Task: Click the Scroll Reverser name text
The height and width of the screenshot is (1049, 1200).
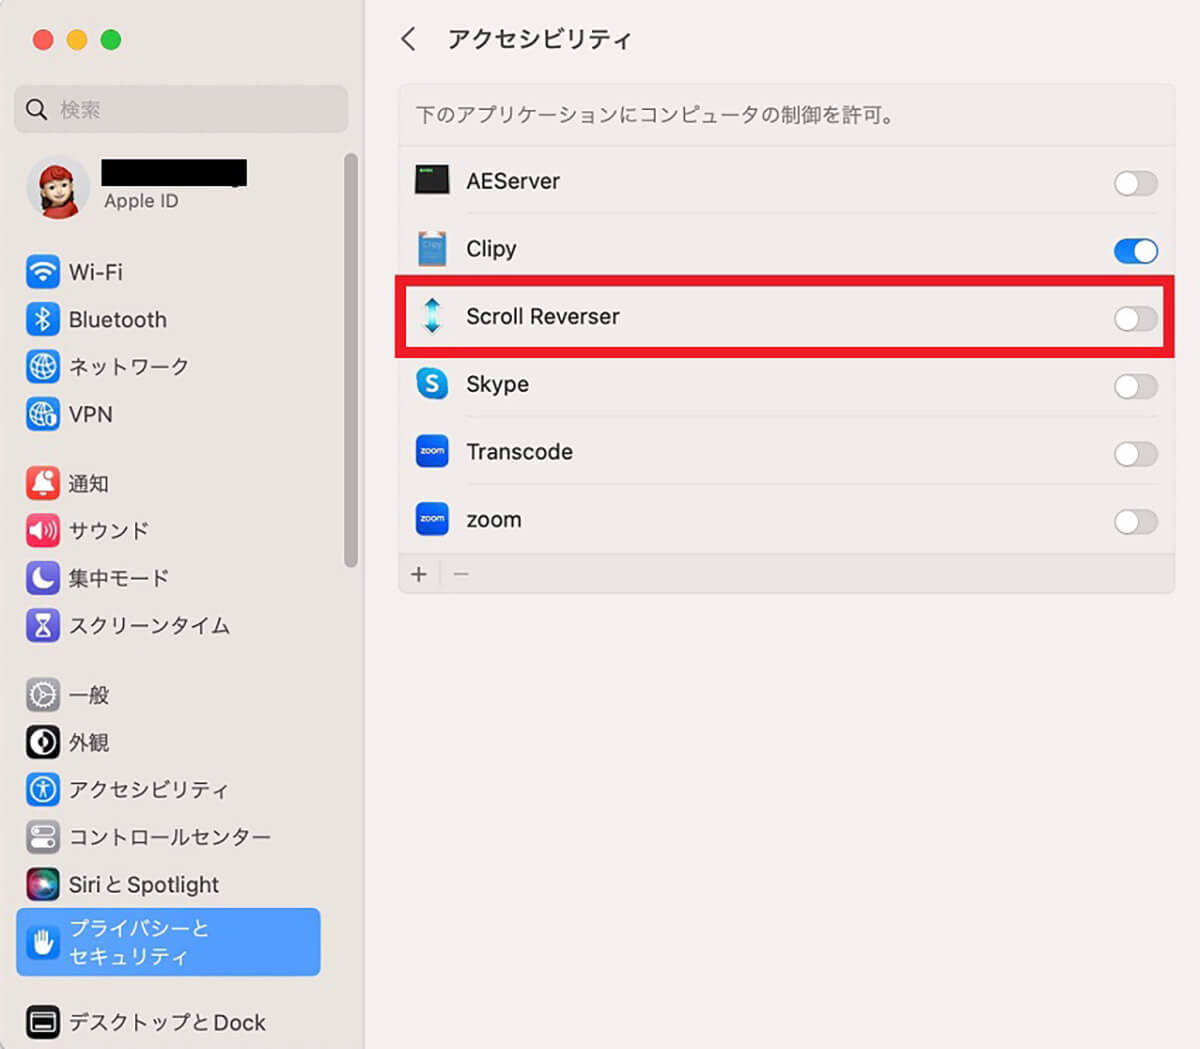Action: click(543, 316)
